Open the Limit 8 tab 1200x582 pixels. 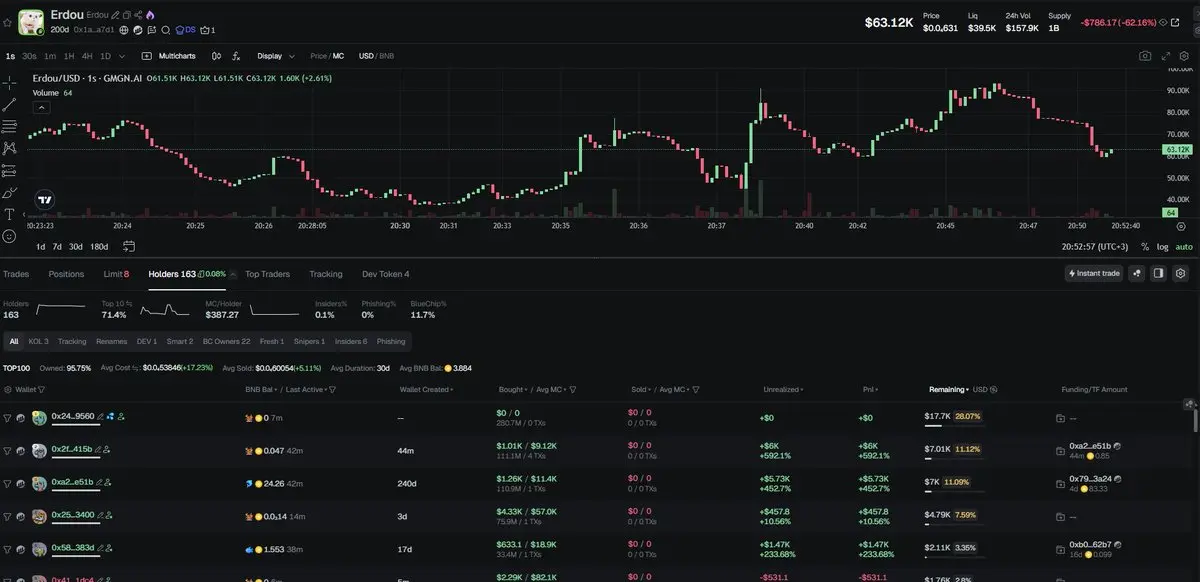coord(117,274)
